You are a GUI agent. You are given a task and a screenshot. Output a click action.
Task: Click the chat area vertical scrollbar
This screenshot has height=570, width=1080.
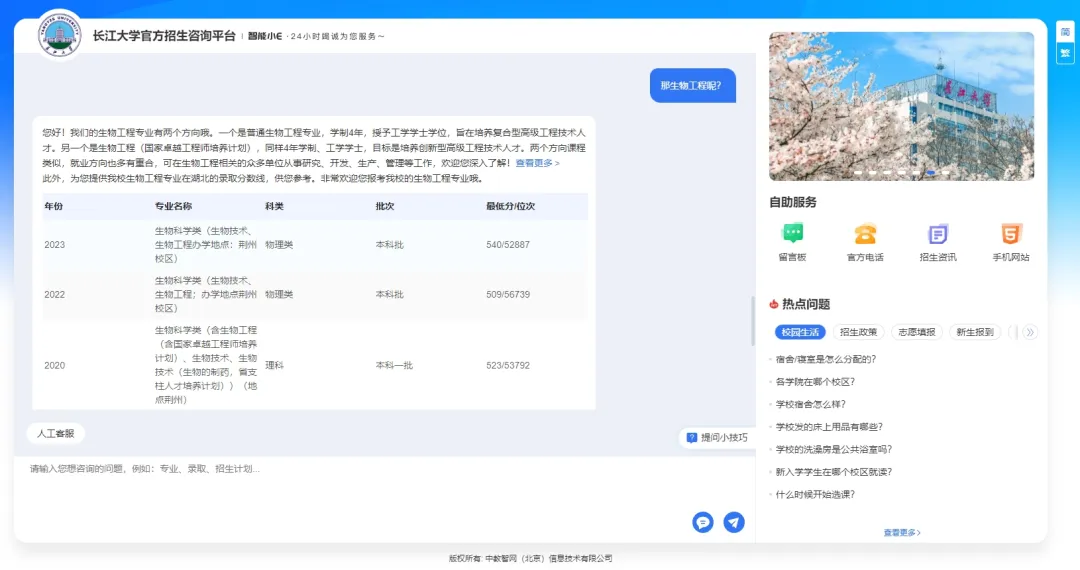pos(752,320)
